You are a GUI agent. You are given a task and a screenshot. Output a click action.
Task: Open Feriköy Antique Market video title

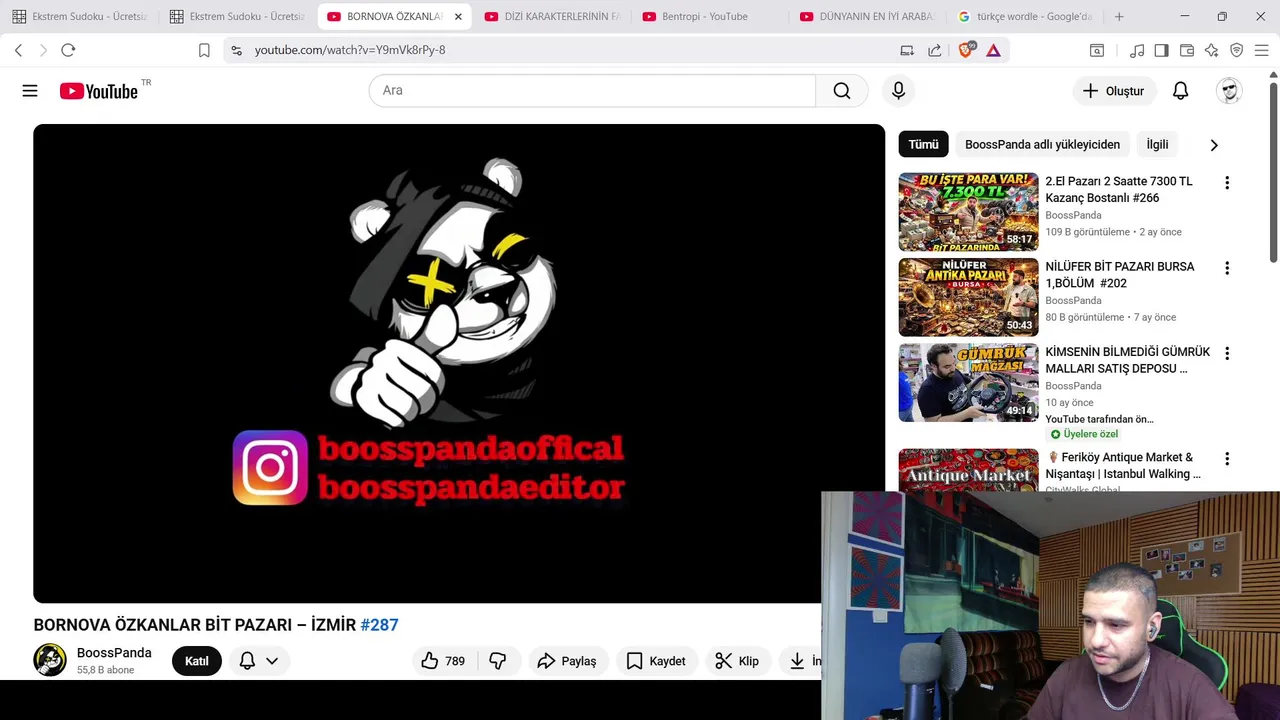(x=1123, y=466)
